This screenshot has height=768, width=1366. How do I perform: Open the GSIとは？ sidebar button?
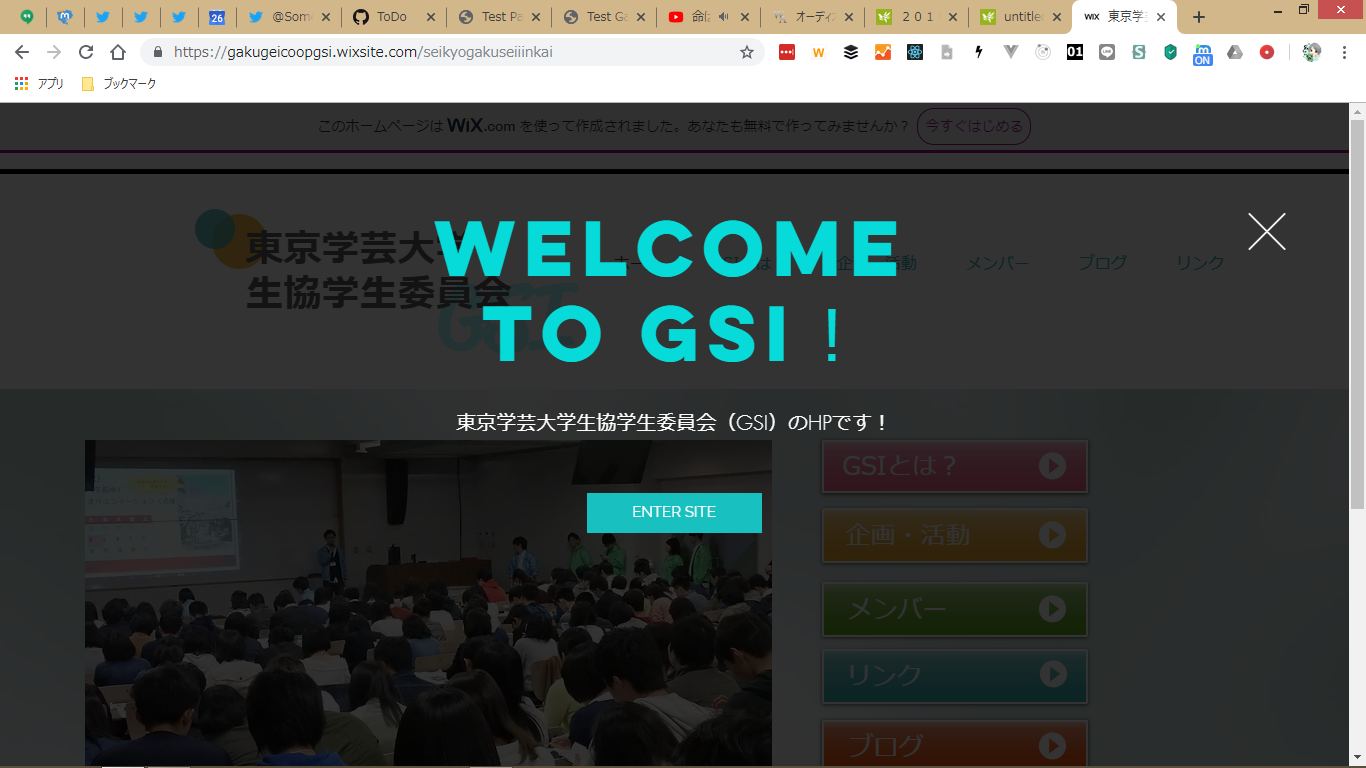[x=954, y=467]
